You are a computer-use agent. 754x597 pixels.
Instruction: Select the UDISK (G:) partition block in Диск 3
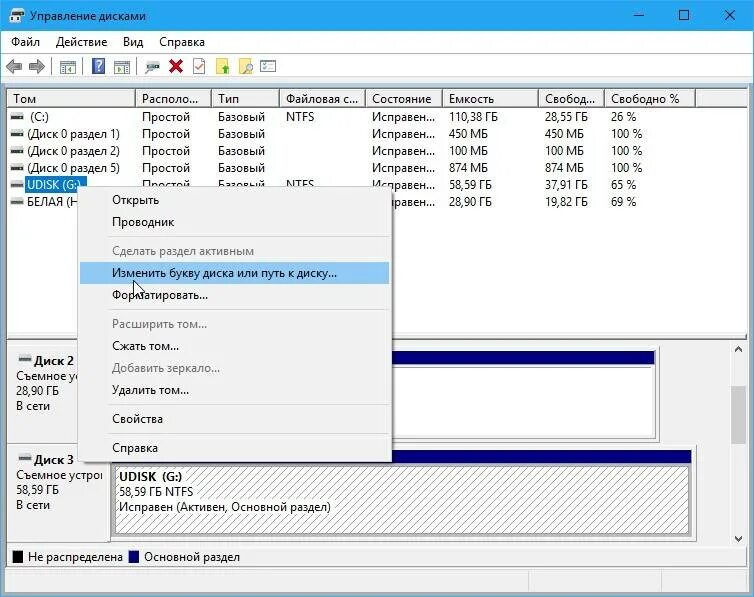402,500
